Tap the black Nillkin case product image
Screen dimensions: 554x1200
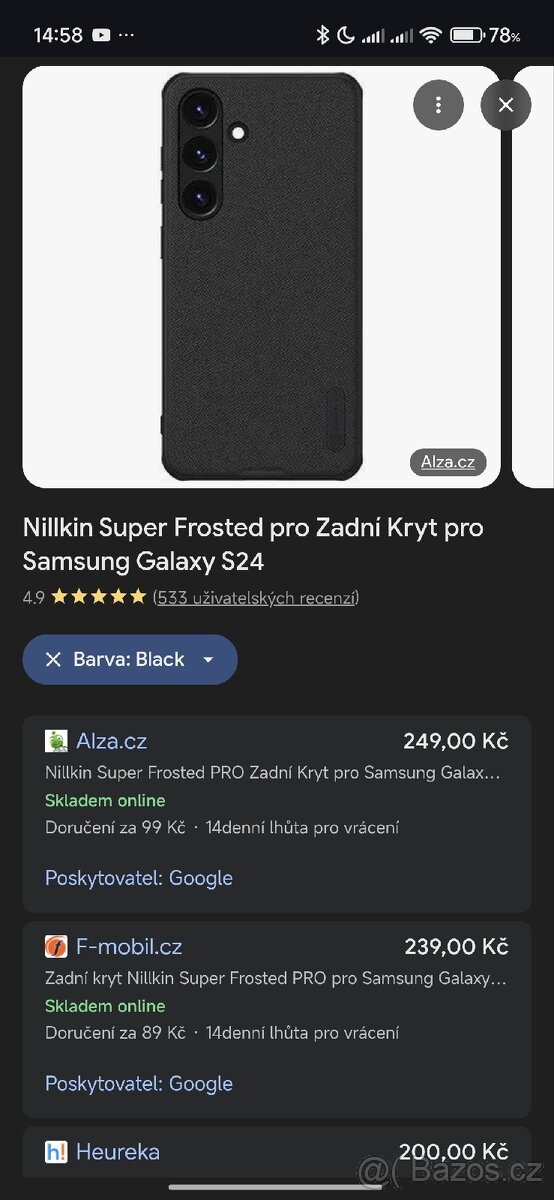coord(261,277)
